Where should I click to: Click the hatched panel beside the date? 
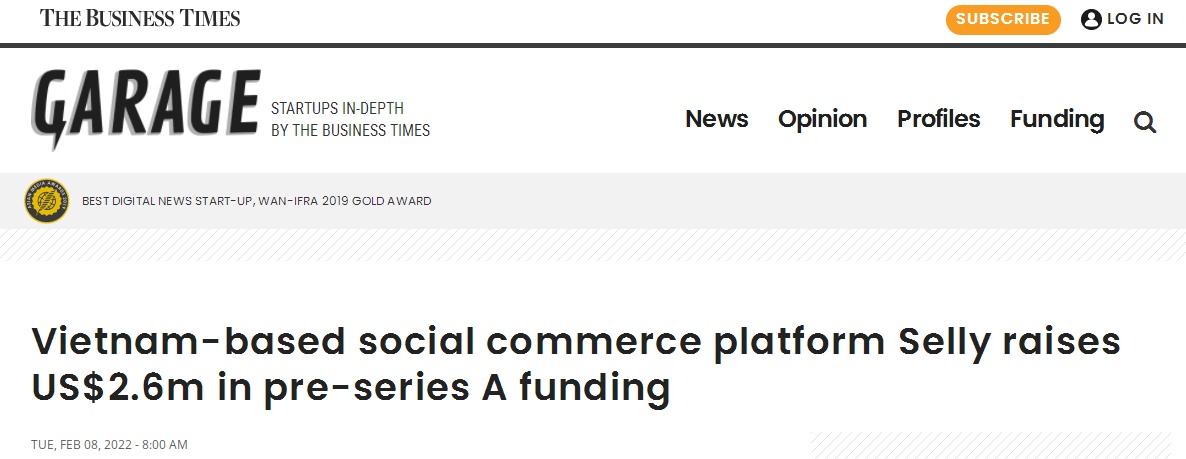[991, 445]
